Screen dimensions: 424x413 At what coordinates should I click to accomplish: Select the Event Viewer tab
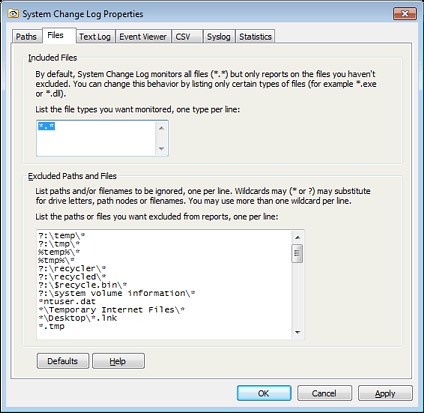pyautogui.click(x=143, y=37)
